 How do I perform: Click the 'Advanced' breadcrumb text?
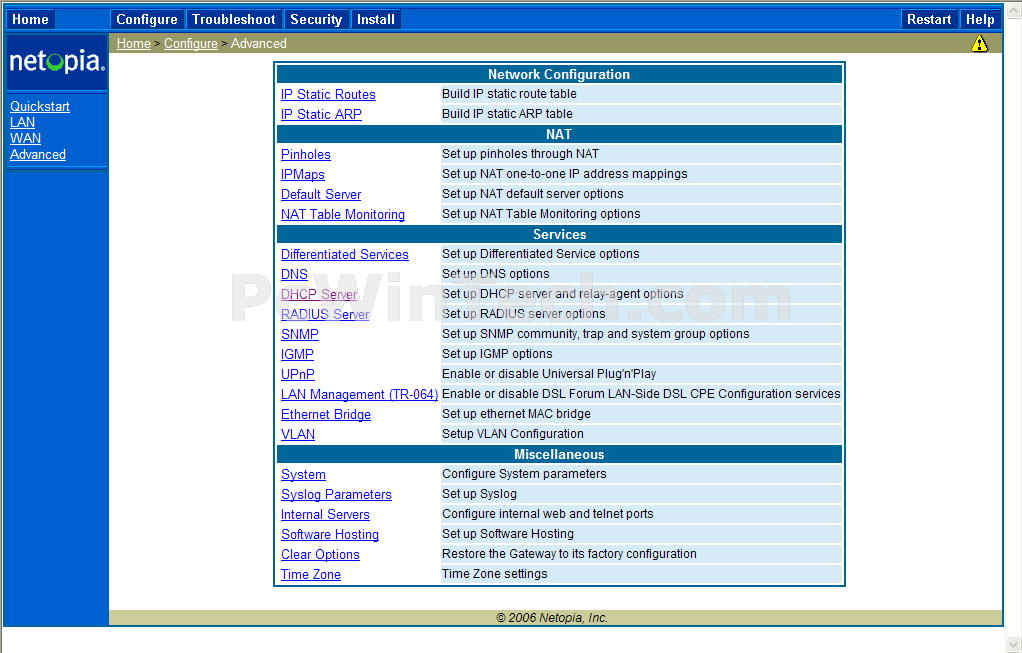(x=259, y=44)
